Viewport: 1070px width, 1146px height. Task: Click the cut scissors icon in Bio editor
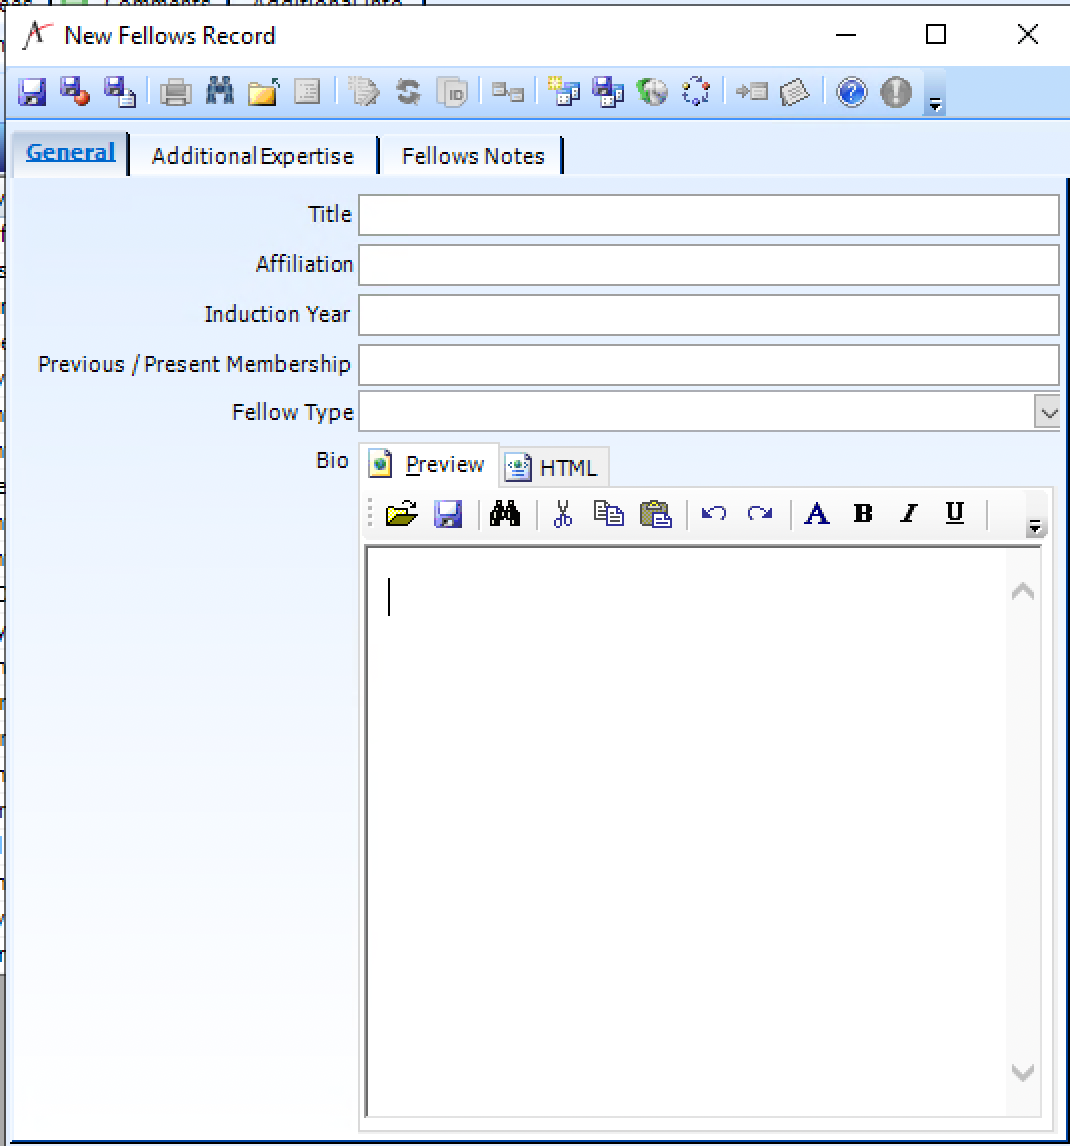pyautogui.click(x=562, y=514)
